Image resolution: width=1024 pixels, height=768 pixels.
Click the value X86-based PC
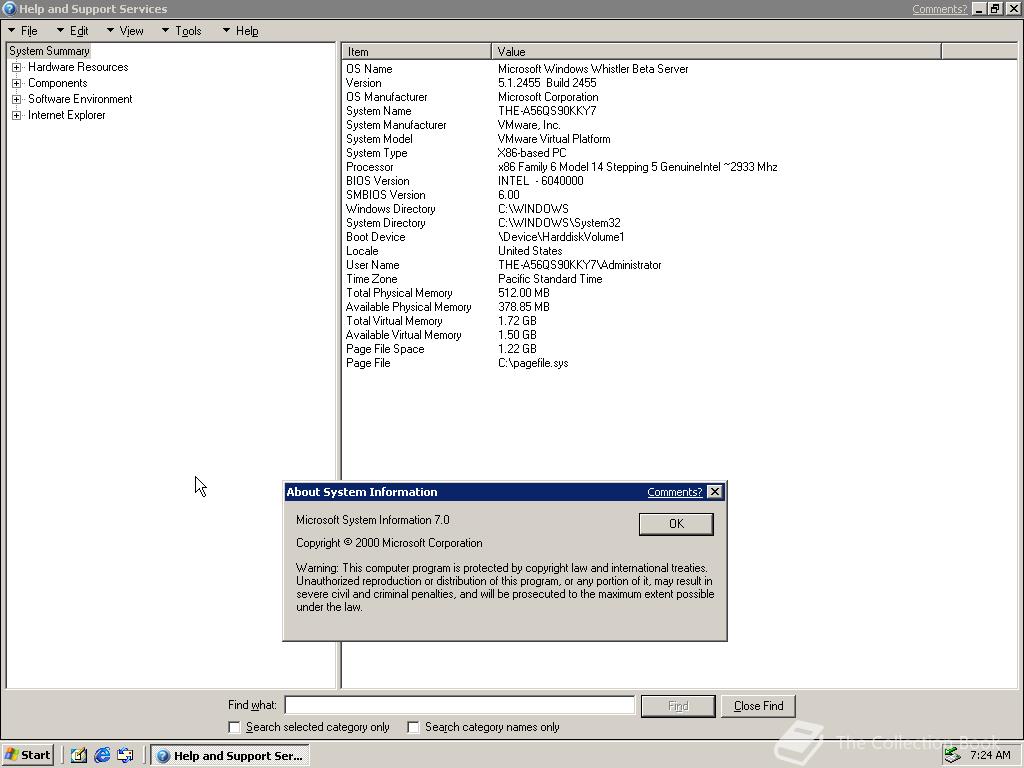(x=532, y=153)
